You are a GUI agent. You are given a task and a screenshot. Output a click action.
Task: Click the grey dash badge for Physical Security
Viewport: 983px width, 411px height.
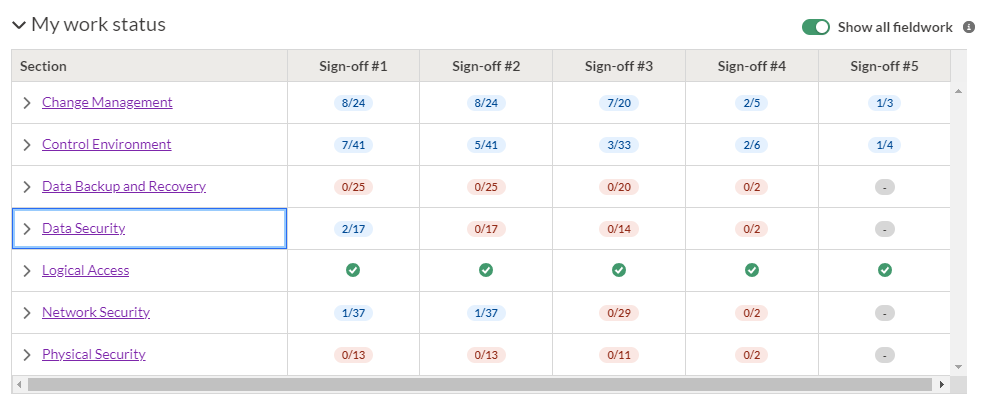(885, 355)
